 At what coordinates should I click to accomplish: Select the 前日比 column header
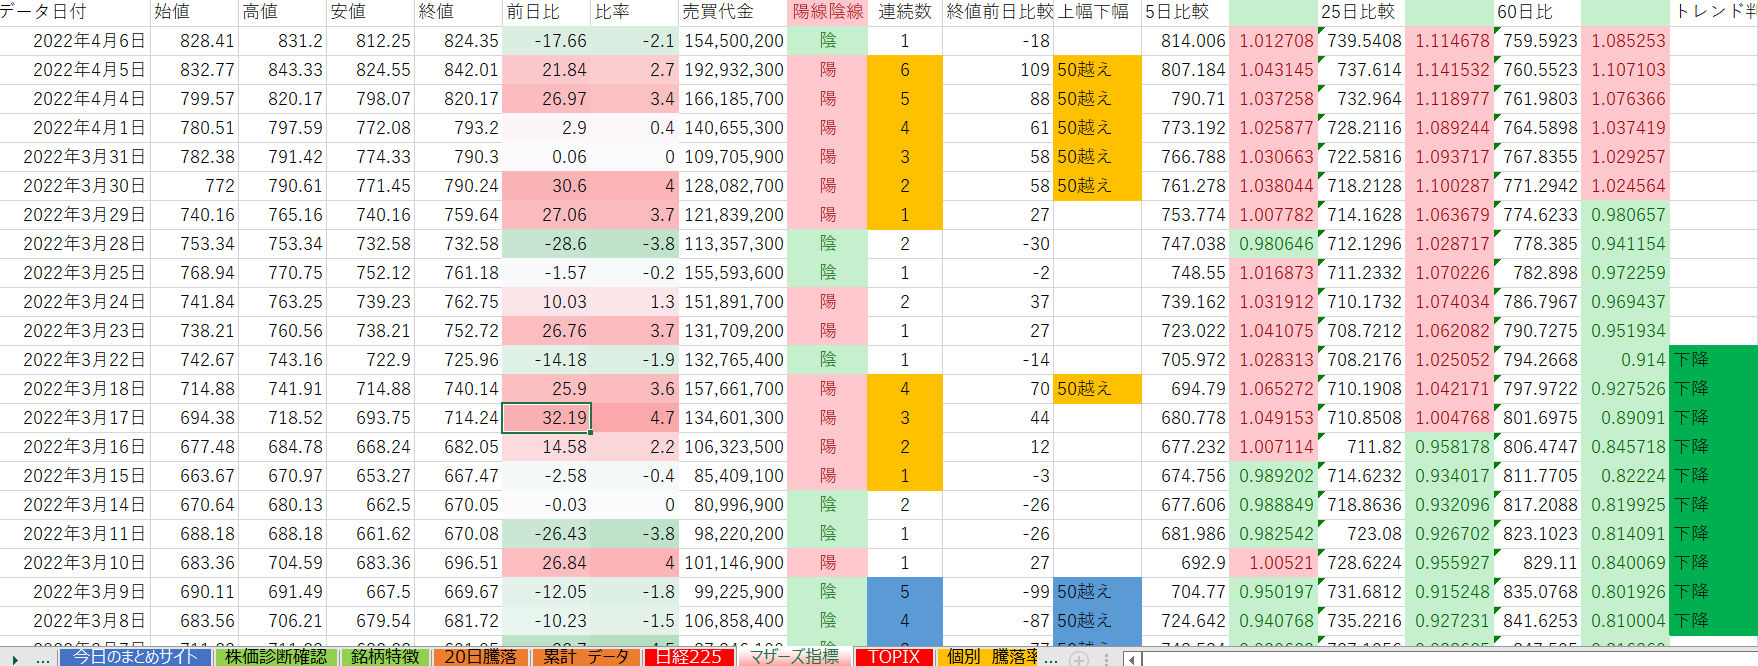click(x=546, y=12)
